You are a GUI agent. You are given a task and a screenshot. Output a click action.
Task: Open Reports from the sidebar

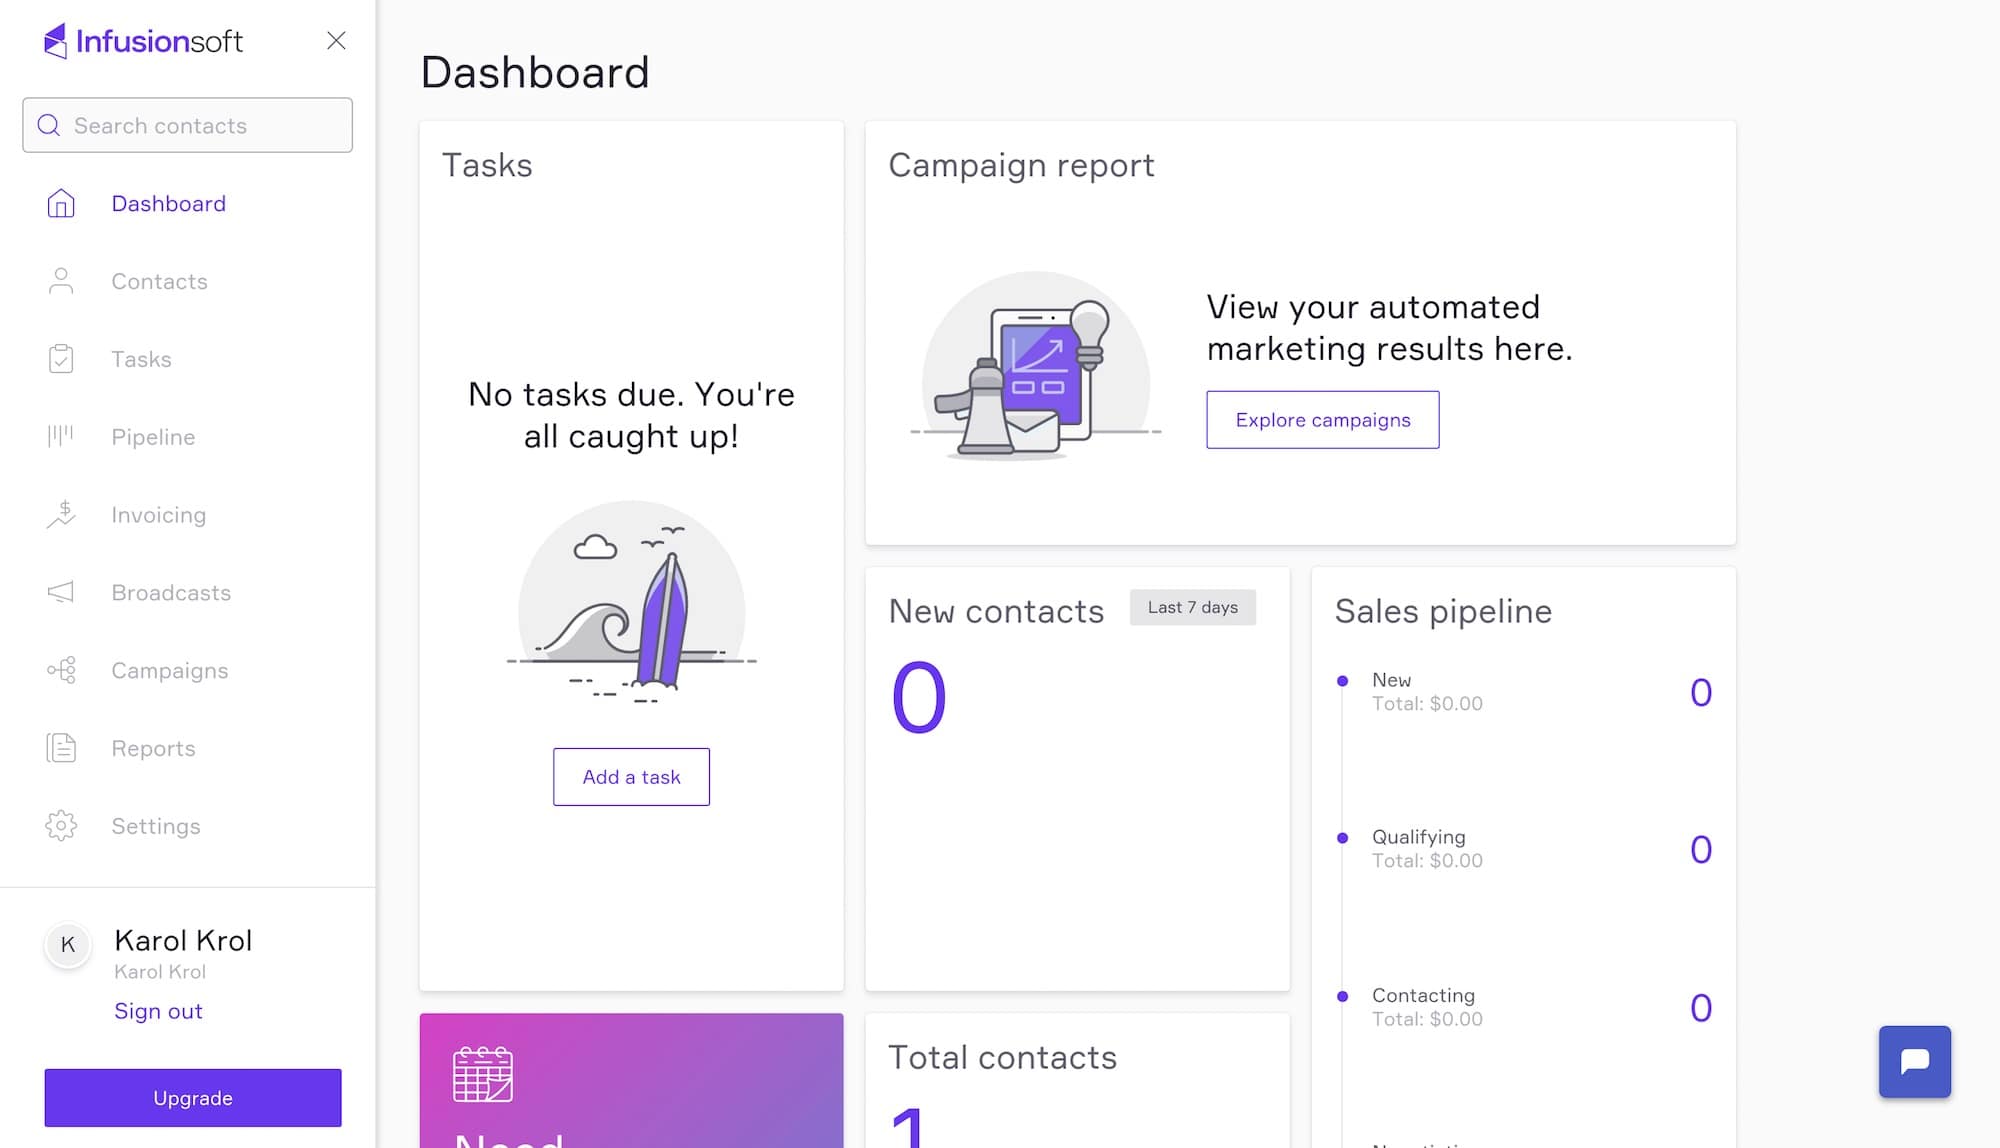[153, 747]
